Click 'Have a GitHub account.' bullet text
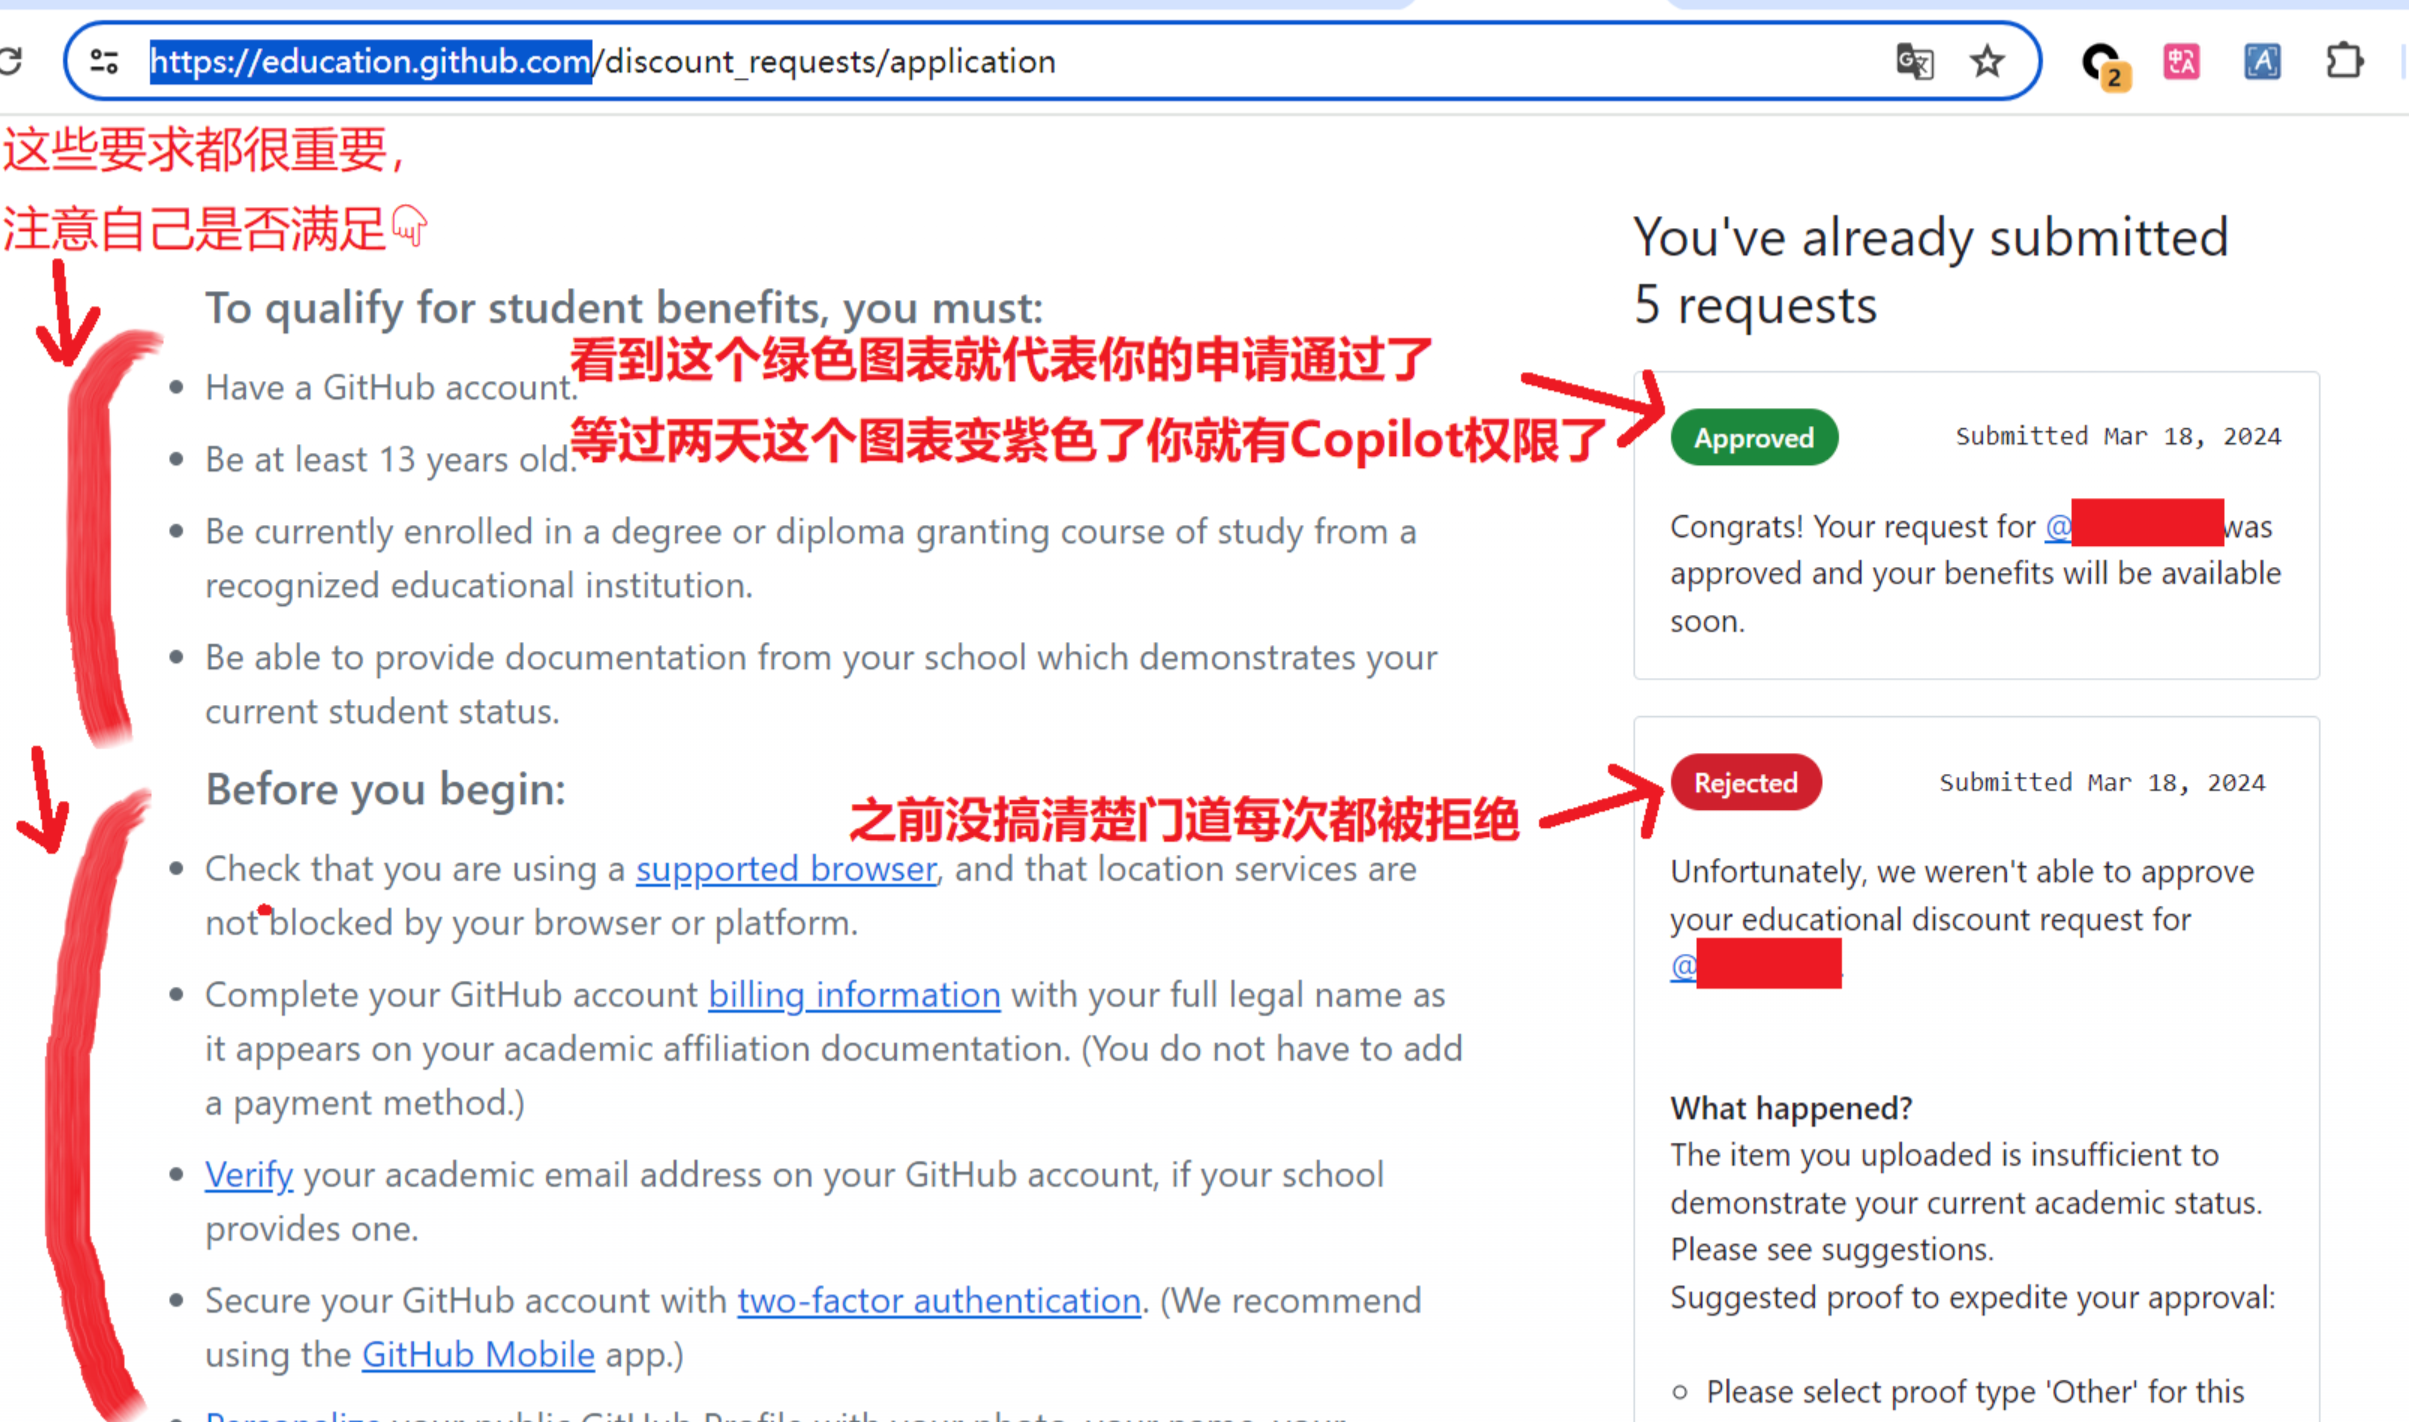This screenshot has height=1422, width=2409. [x=390, y=387]
